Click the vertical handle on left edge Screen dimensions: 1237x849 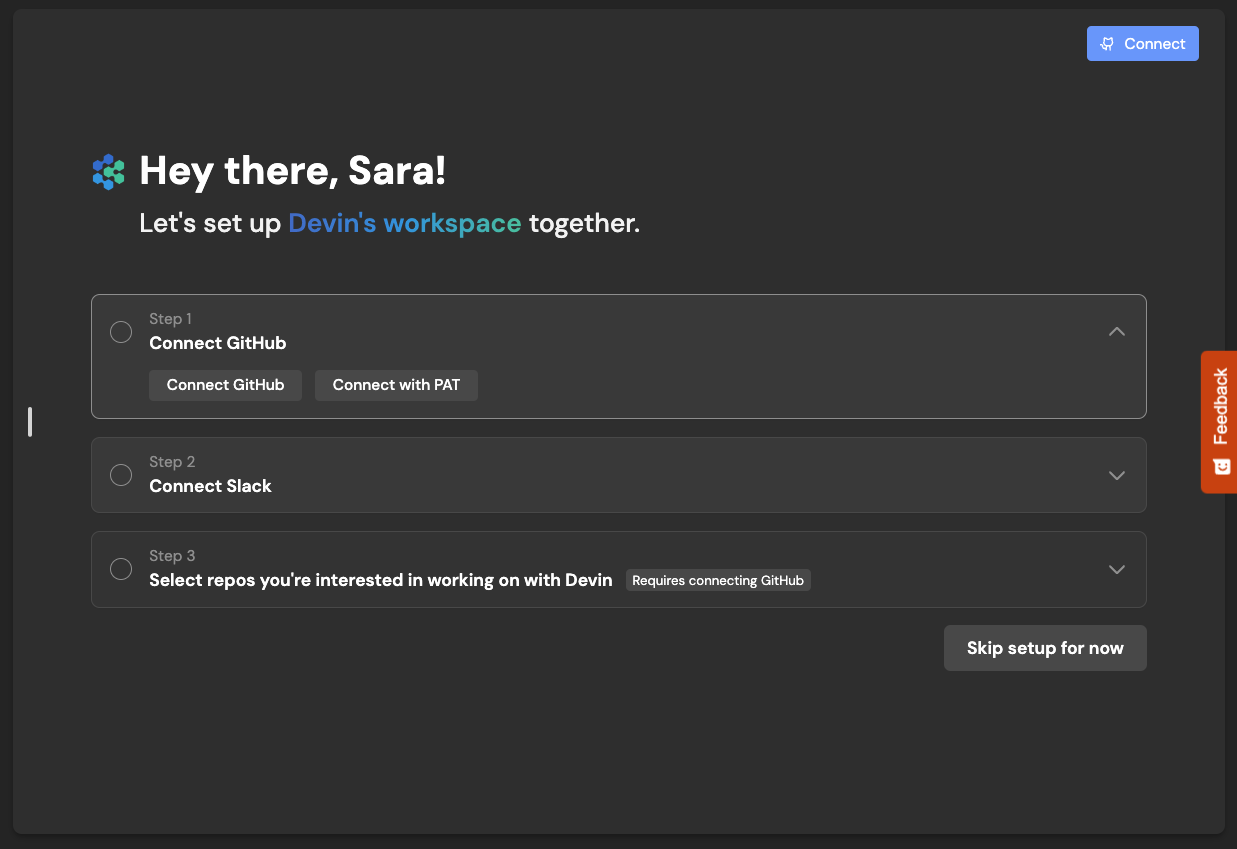[x=30, y=422]
